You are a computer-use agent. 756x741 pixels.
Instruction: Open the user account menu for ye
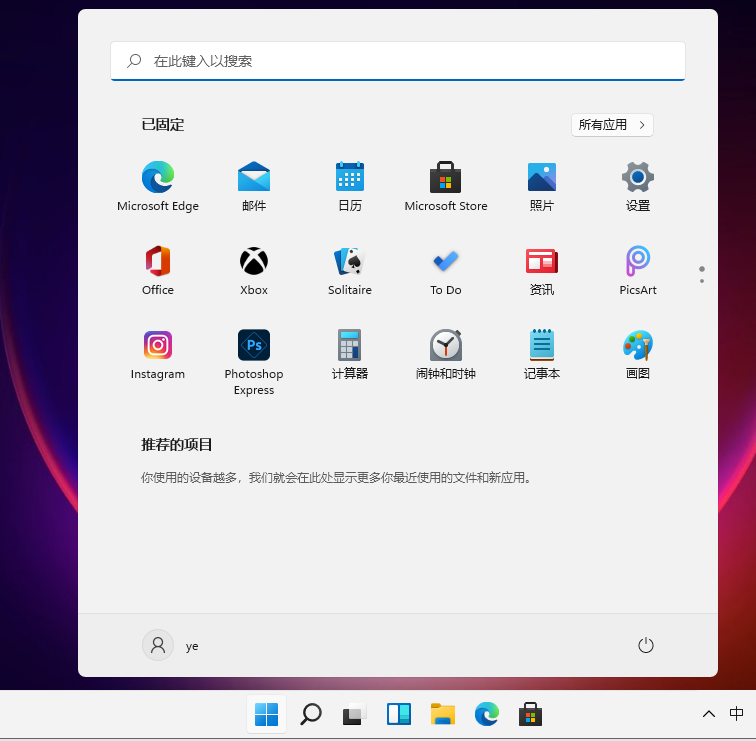coord(171,646)
